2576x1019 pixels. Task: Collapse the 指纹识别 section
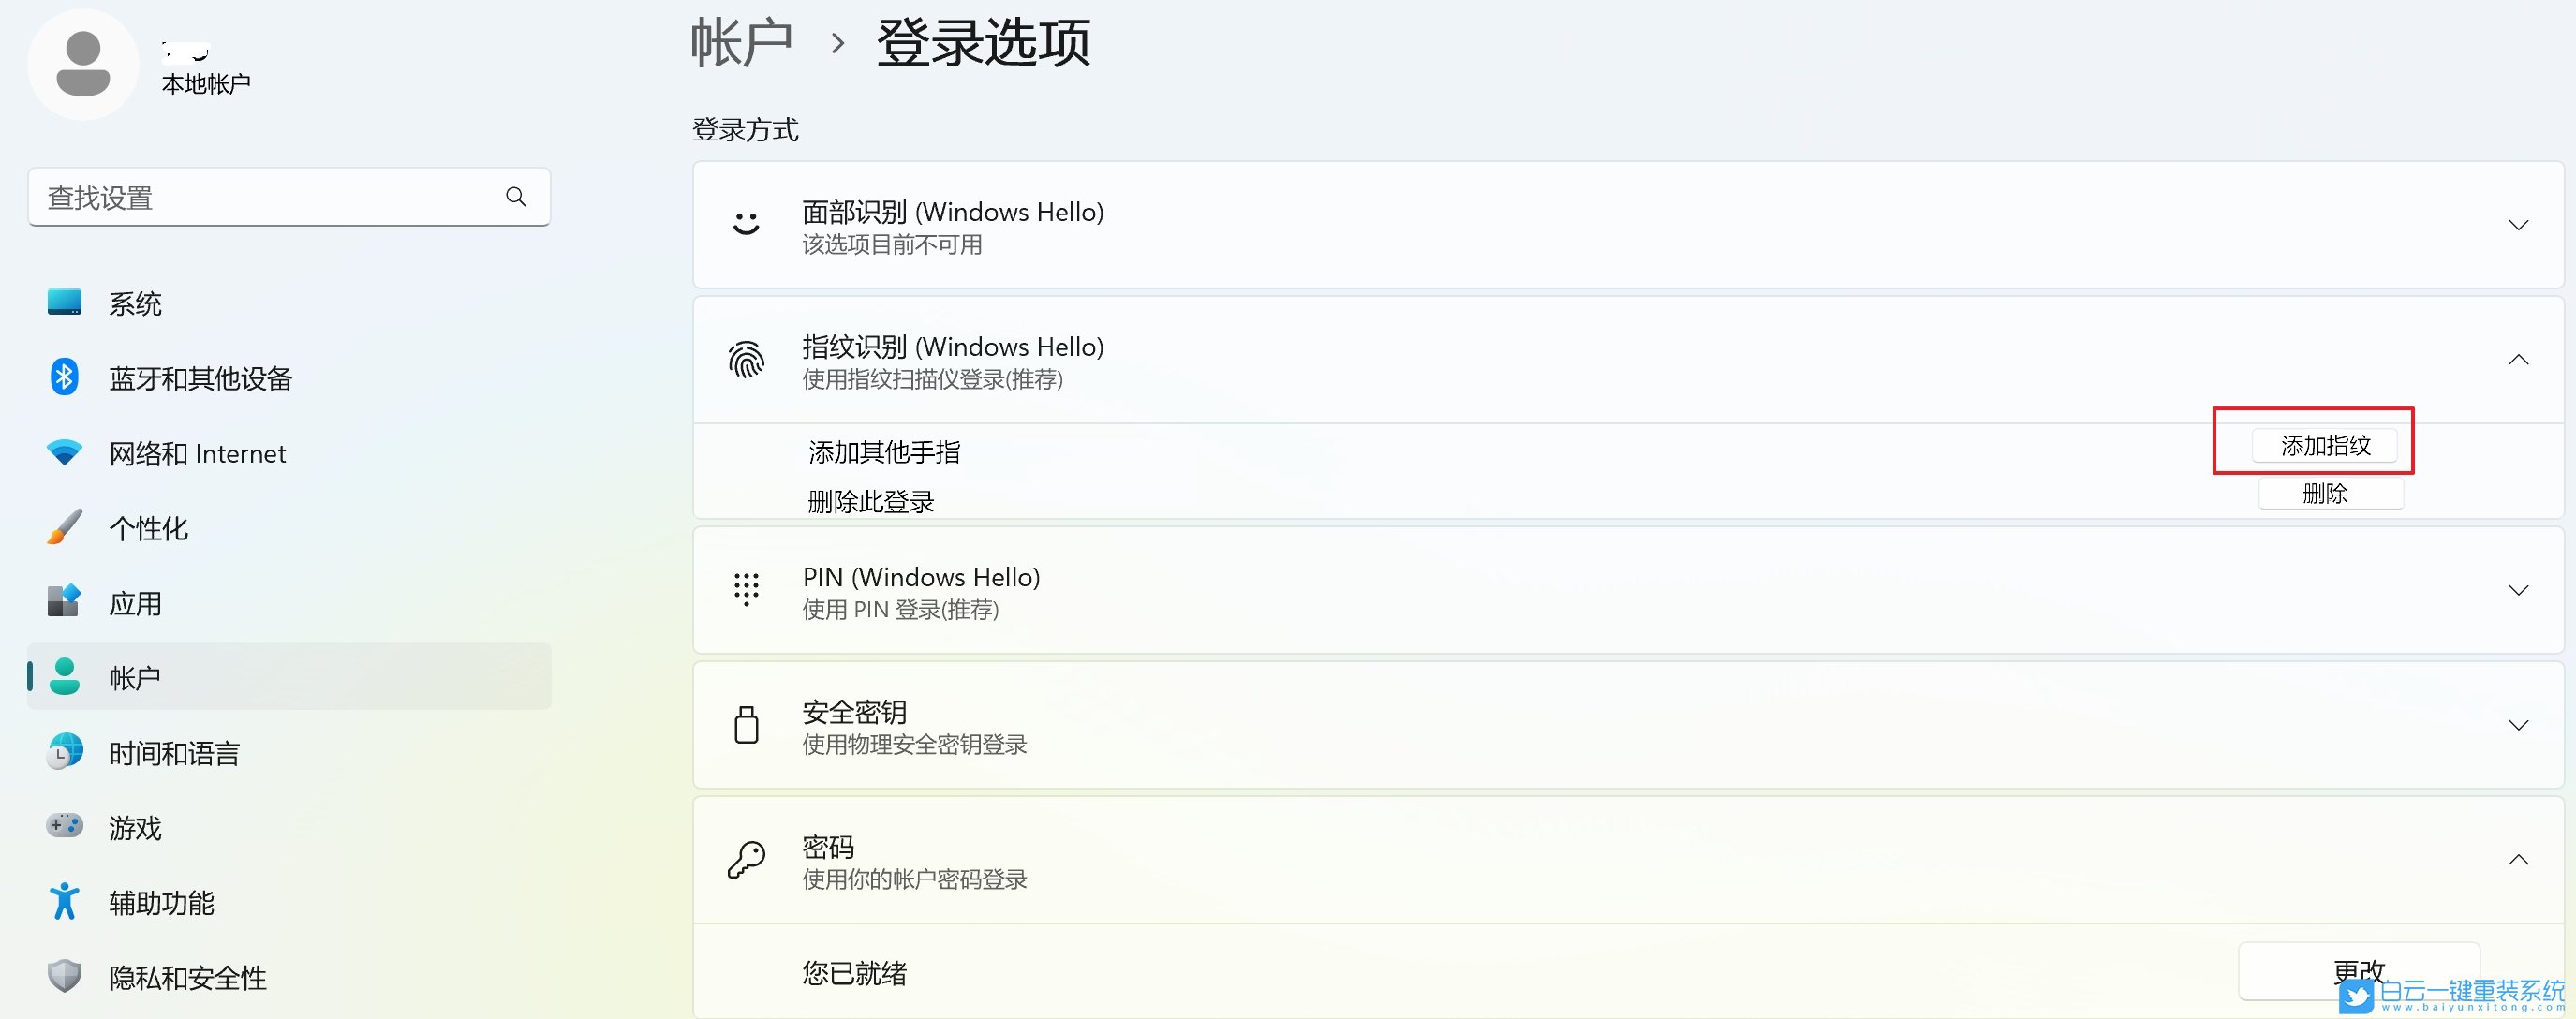point(2518,359)
